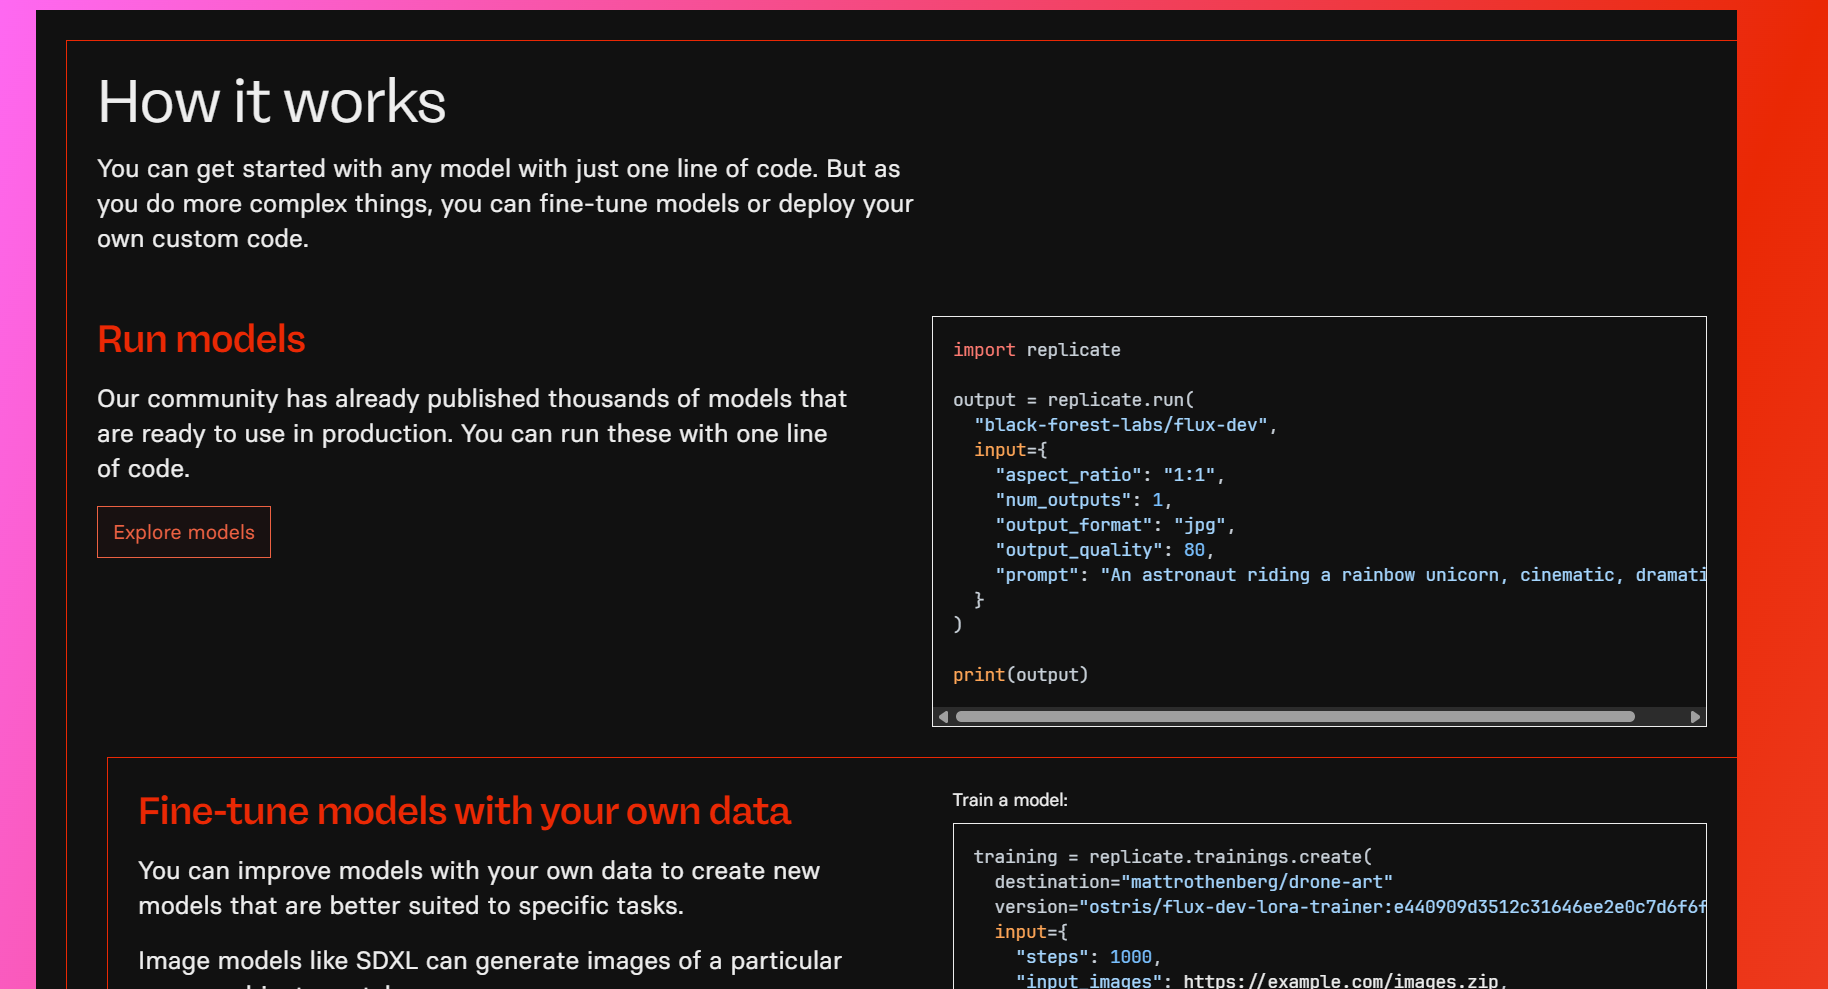
Task: Click the num_outputs value line in the code
Action: pos(1083,500)
